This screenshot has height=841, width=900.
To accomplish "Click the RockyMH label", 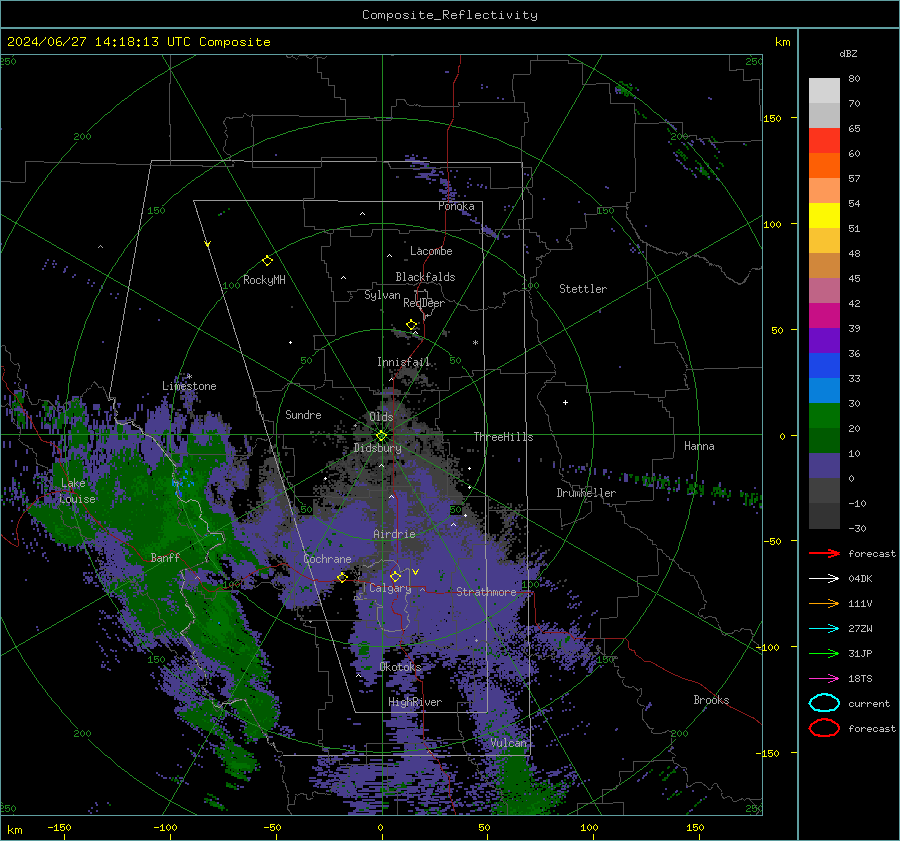I will (264, 280).
